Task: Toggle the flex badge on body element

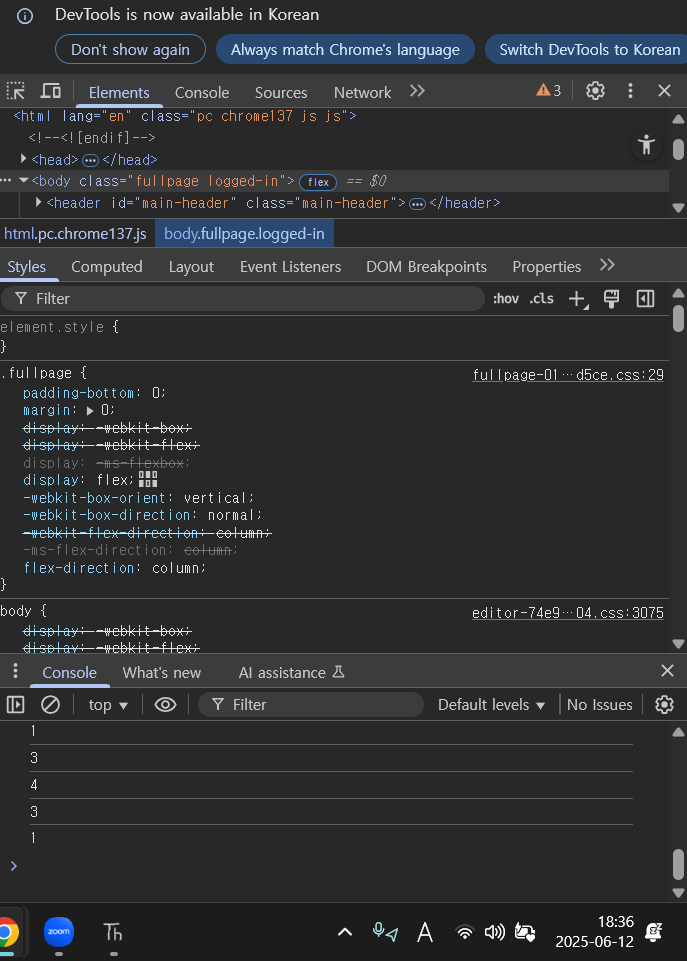Action: click(318, 182)
